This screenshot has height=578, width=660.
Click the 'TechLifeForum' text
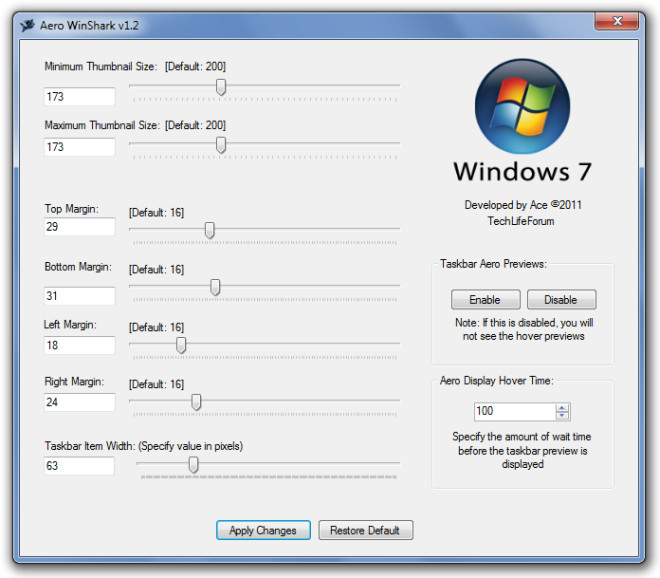click(x=521, y=221)
